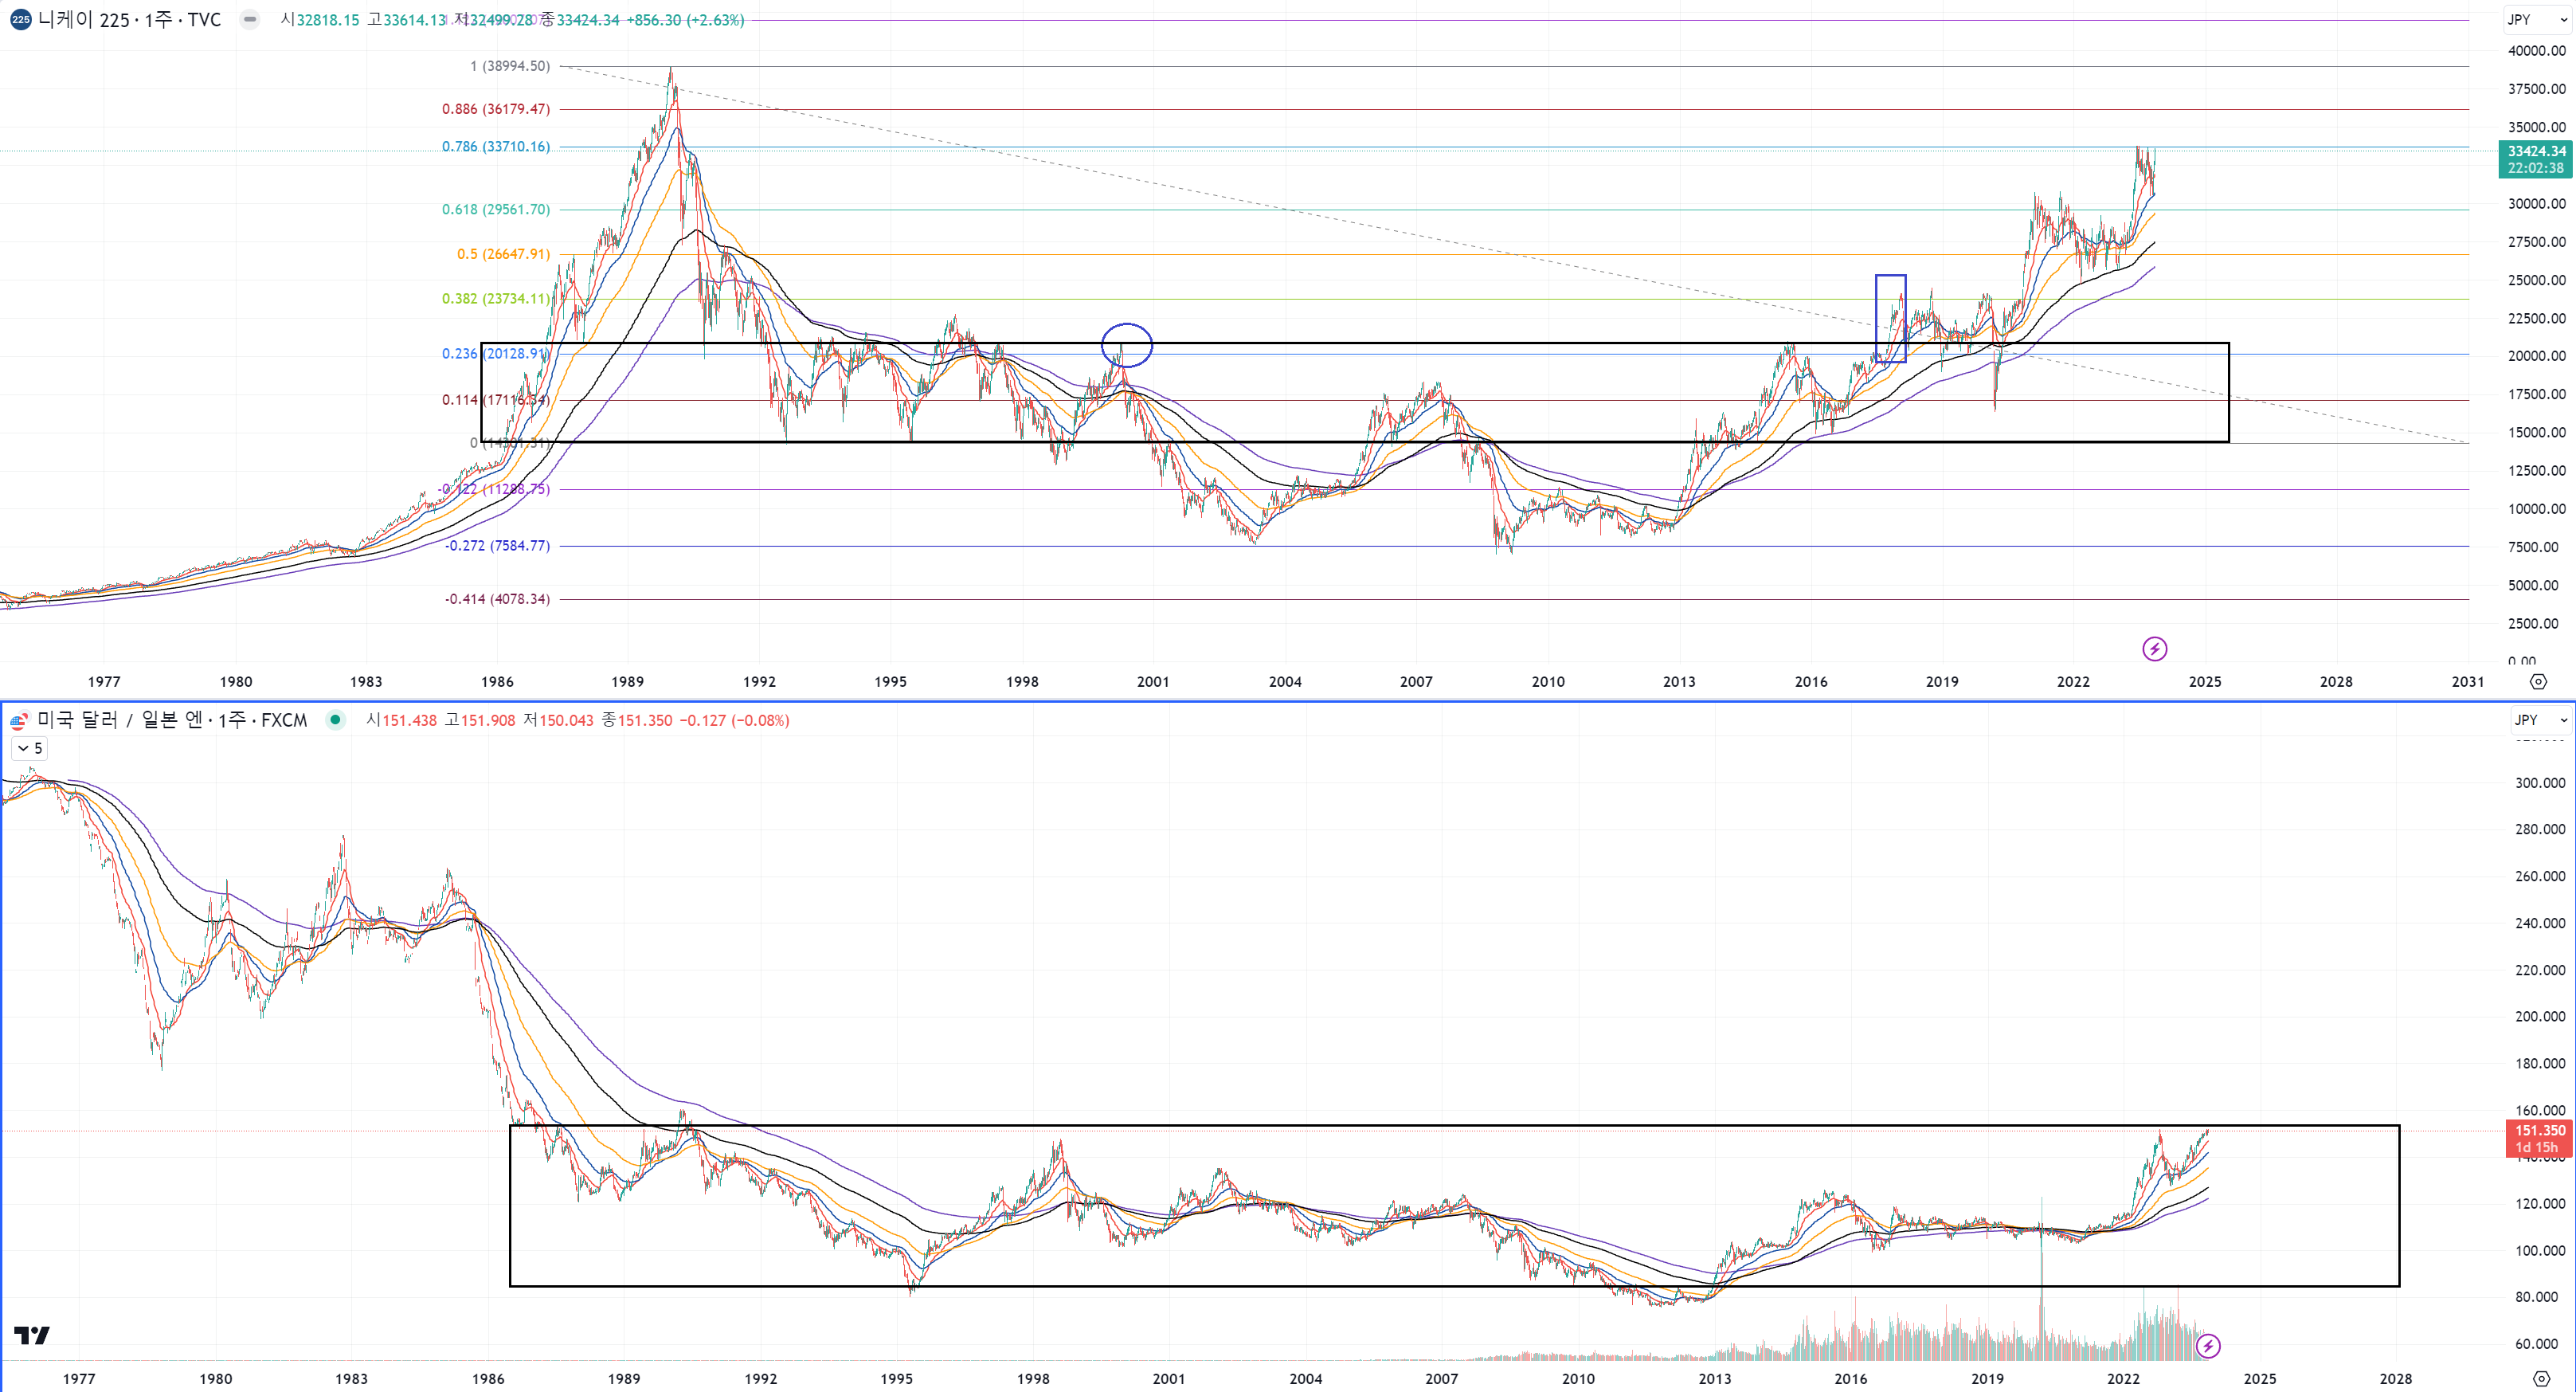Image resolution: width=2576 pixels, height=1392 pixels.
Task: Click the Nikkei 225 symbol logo icon
Action: point(20,20)
